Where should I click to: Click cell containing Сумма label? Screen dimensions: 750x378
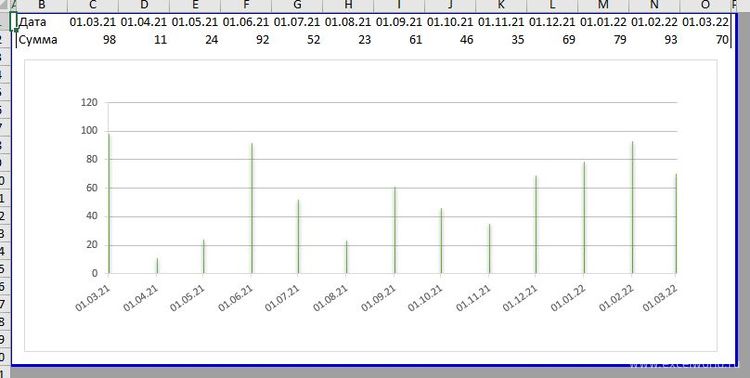click(x=42, y=39)
